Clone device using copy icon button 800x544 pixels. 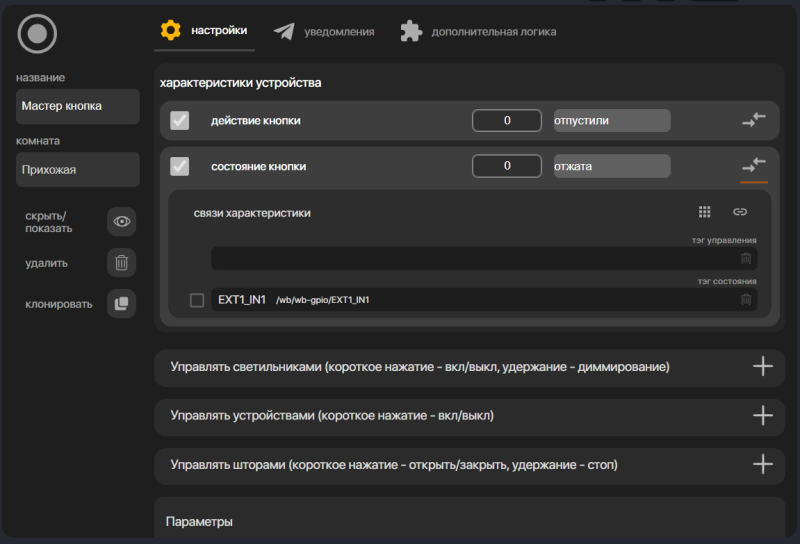point(121,304)
